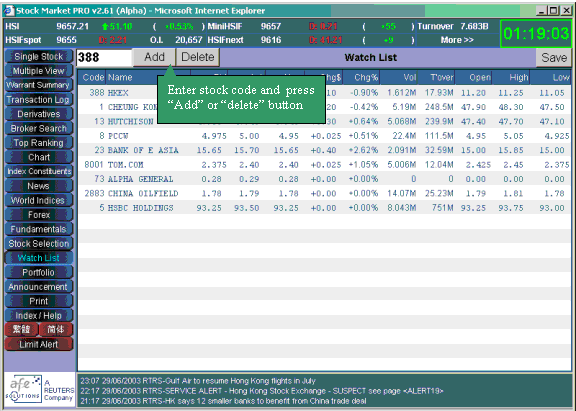Click the stock code input field
Image resolution: width=576 pixels, height=411 pixels.
(x=104, y=57)
